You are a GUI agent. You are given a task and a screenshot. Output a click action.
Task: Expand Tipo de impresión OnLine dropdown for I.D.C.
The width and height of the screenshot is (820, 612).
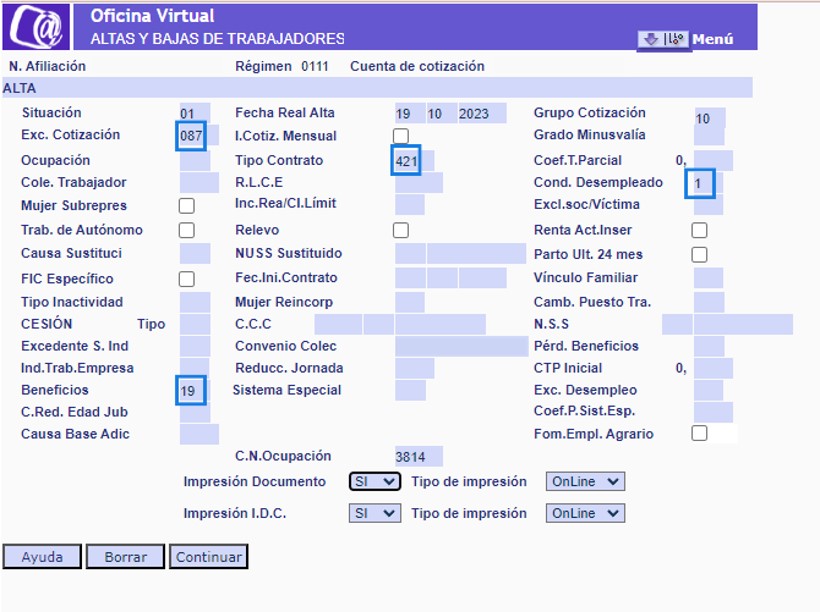point(585,513)
